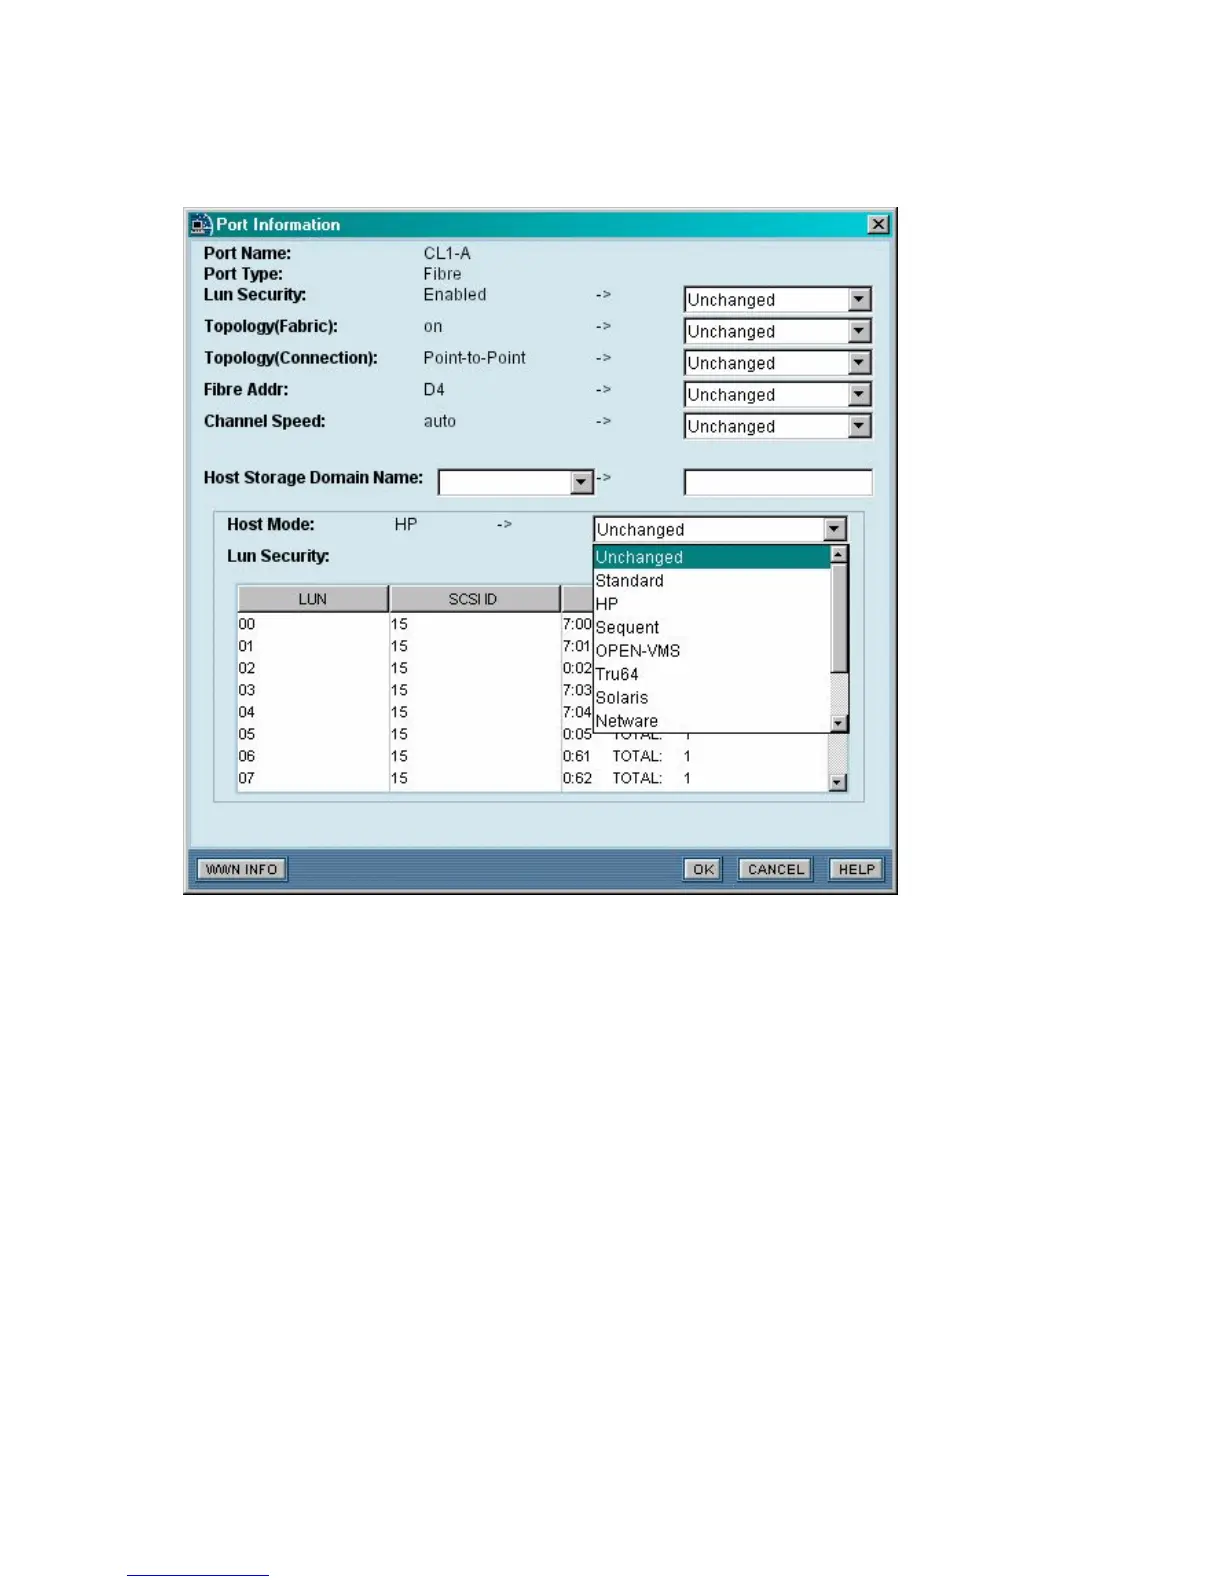Click the 0:61 value in table
Viewport: 1224px width, 1584px height.
pos(577,756)
